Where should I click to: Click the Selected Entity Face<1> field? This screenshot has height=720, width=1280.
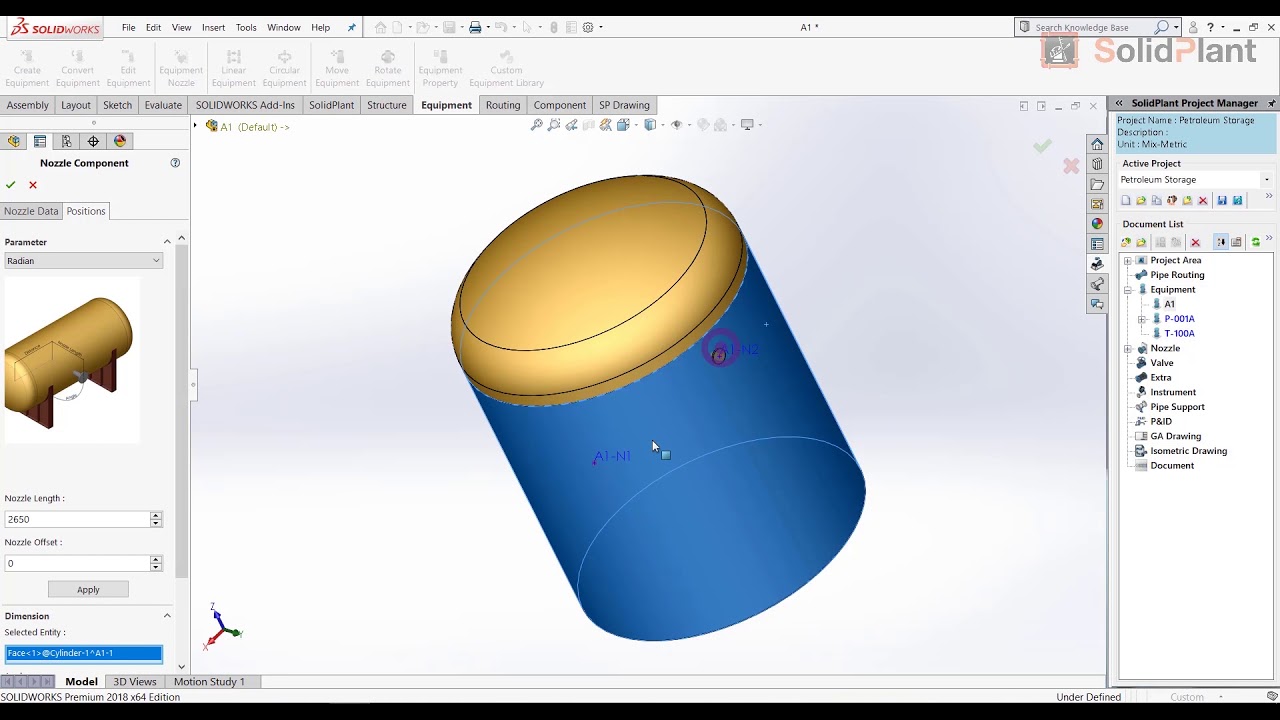coord(83,653)
